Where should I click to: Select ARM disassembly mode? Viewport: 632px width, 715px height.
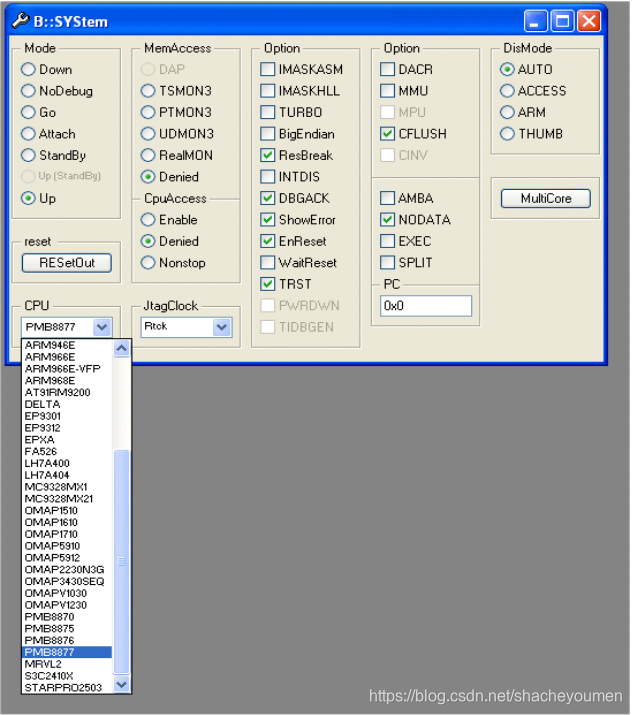[x=507, y=112]
